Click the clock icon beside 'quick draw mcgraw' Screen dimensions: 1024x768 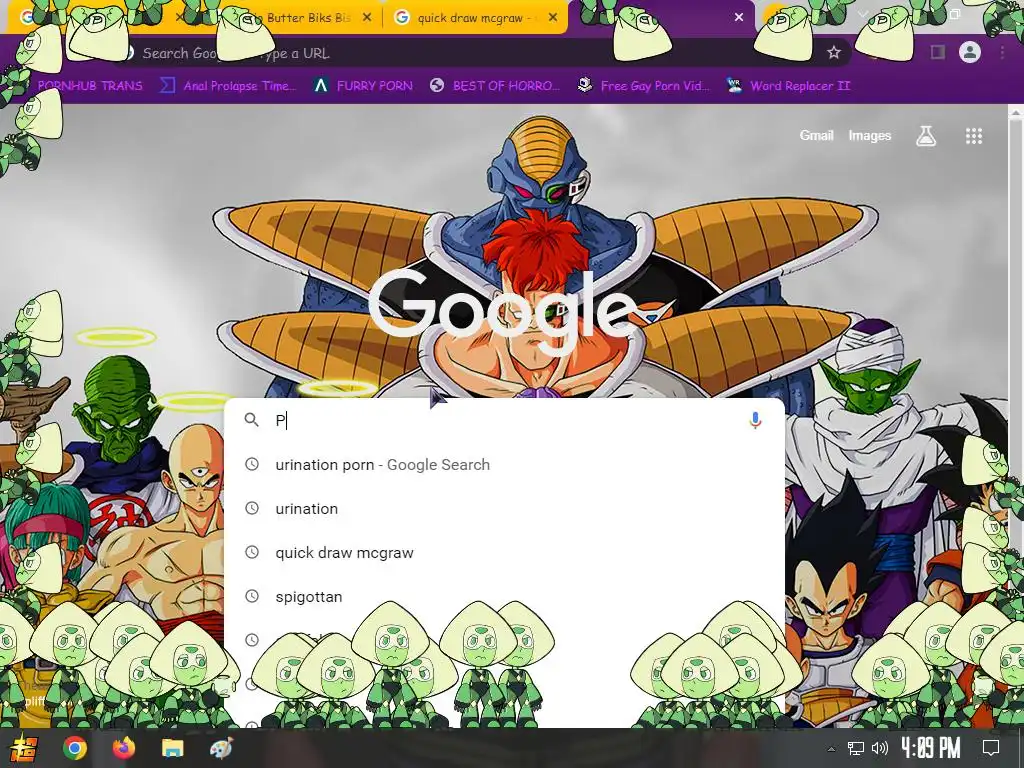(251, 552)
